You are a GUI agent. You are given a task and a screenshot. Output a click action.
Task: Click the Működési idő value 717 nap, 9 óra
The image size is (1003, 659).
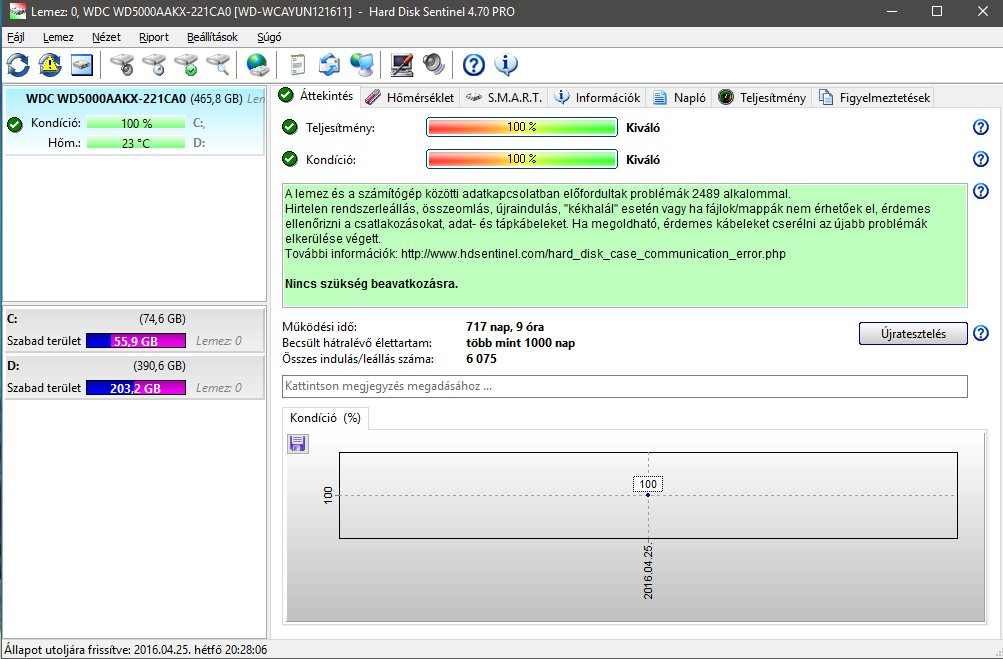pyautogui.click(x=505, y=327)
